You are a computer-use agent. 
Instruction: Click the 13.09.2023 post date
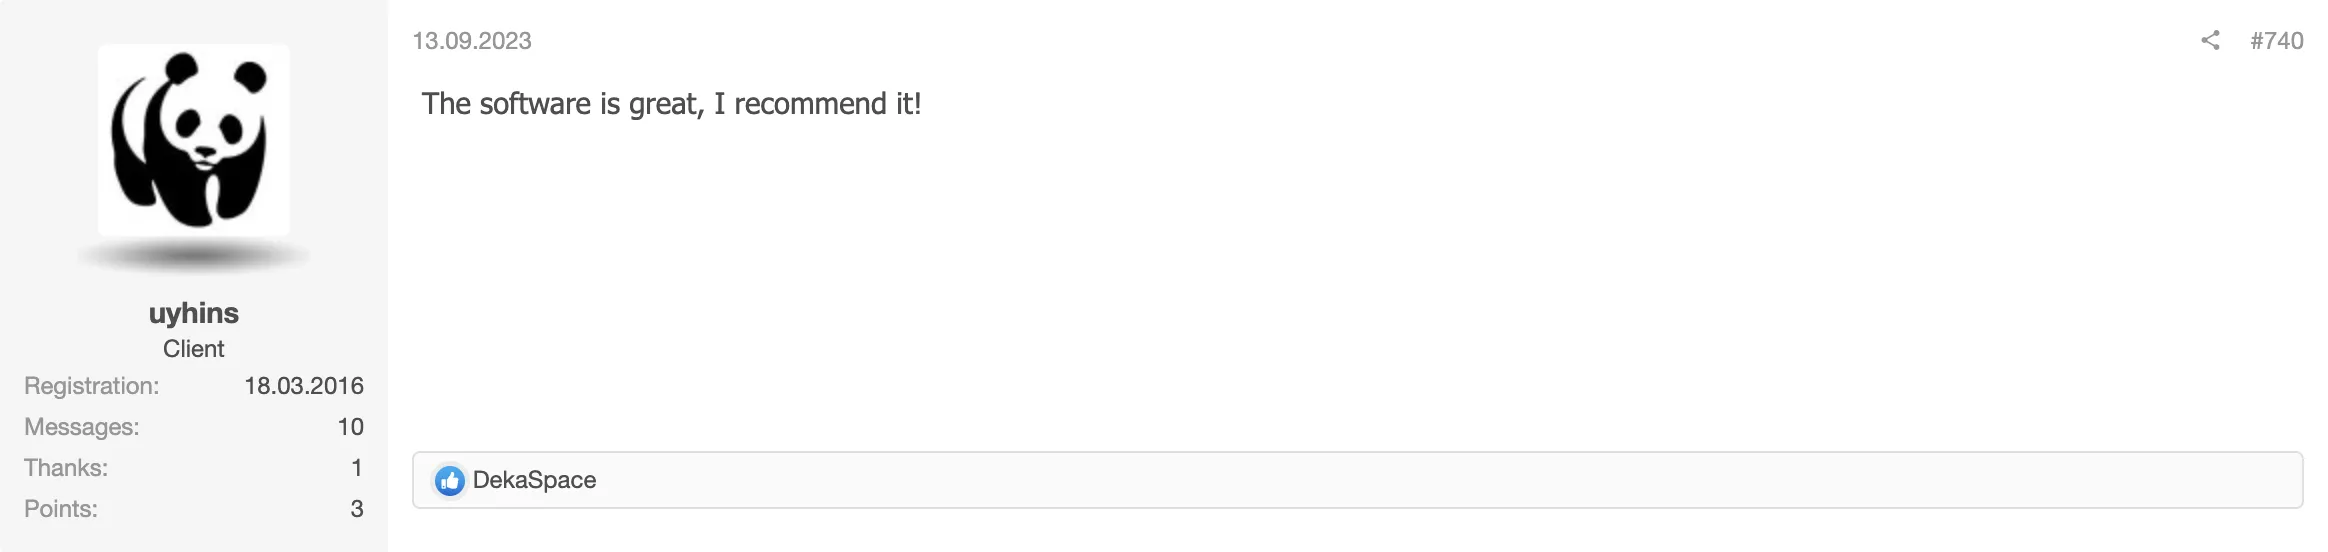point(472,40)
